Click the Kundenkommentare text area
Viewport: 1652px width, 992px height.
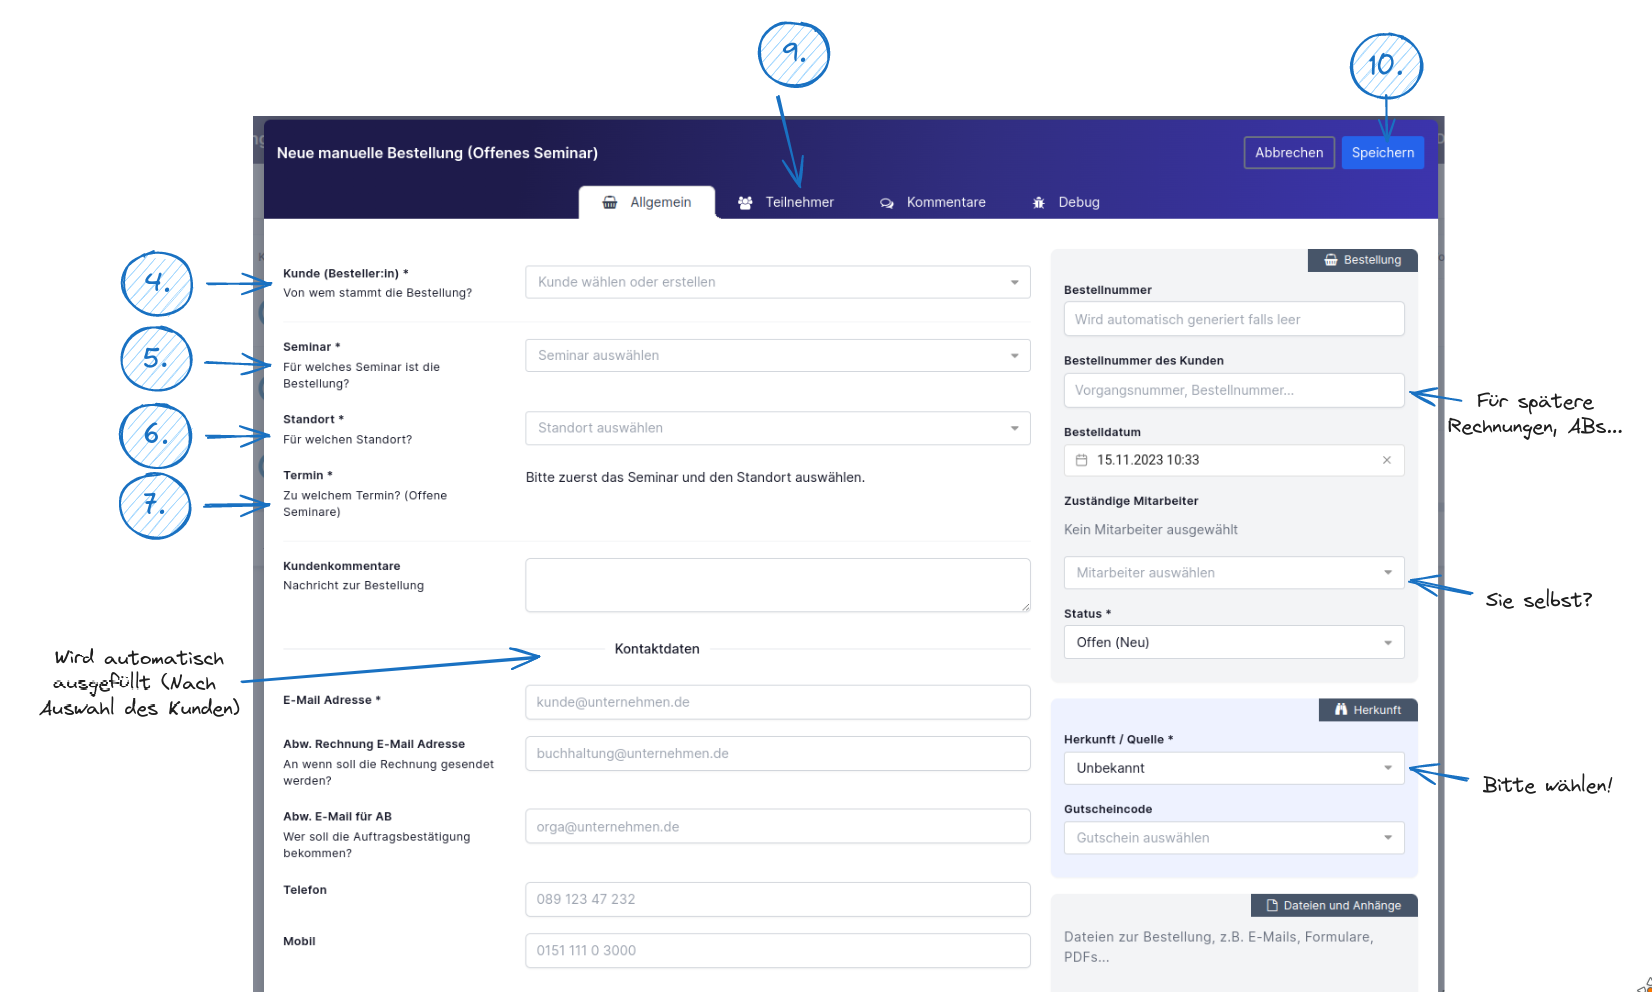click(x=778, y=585)
